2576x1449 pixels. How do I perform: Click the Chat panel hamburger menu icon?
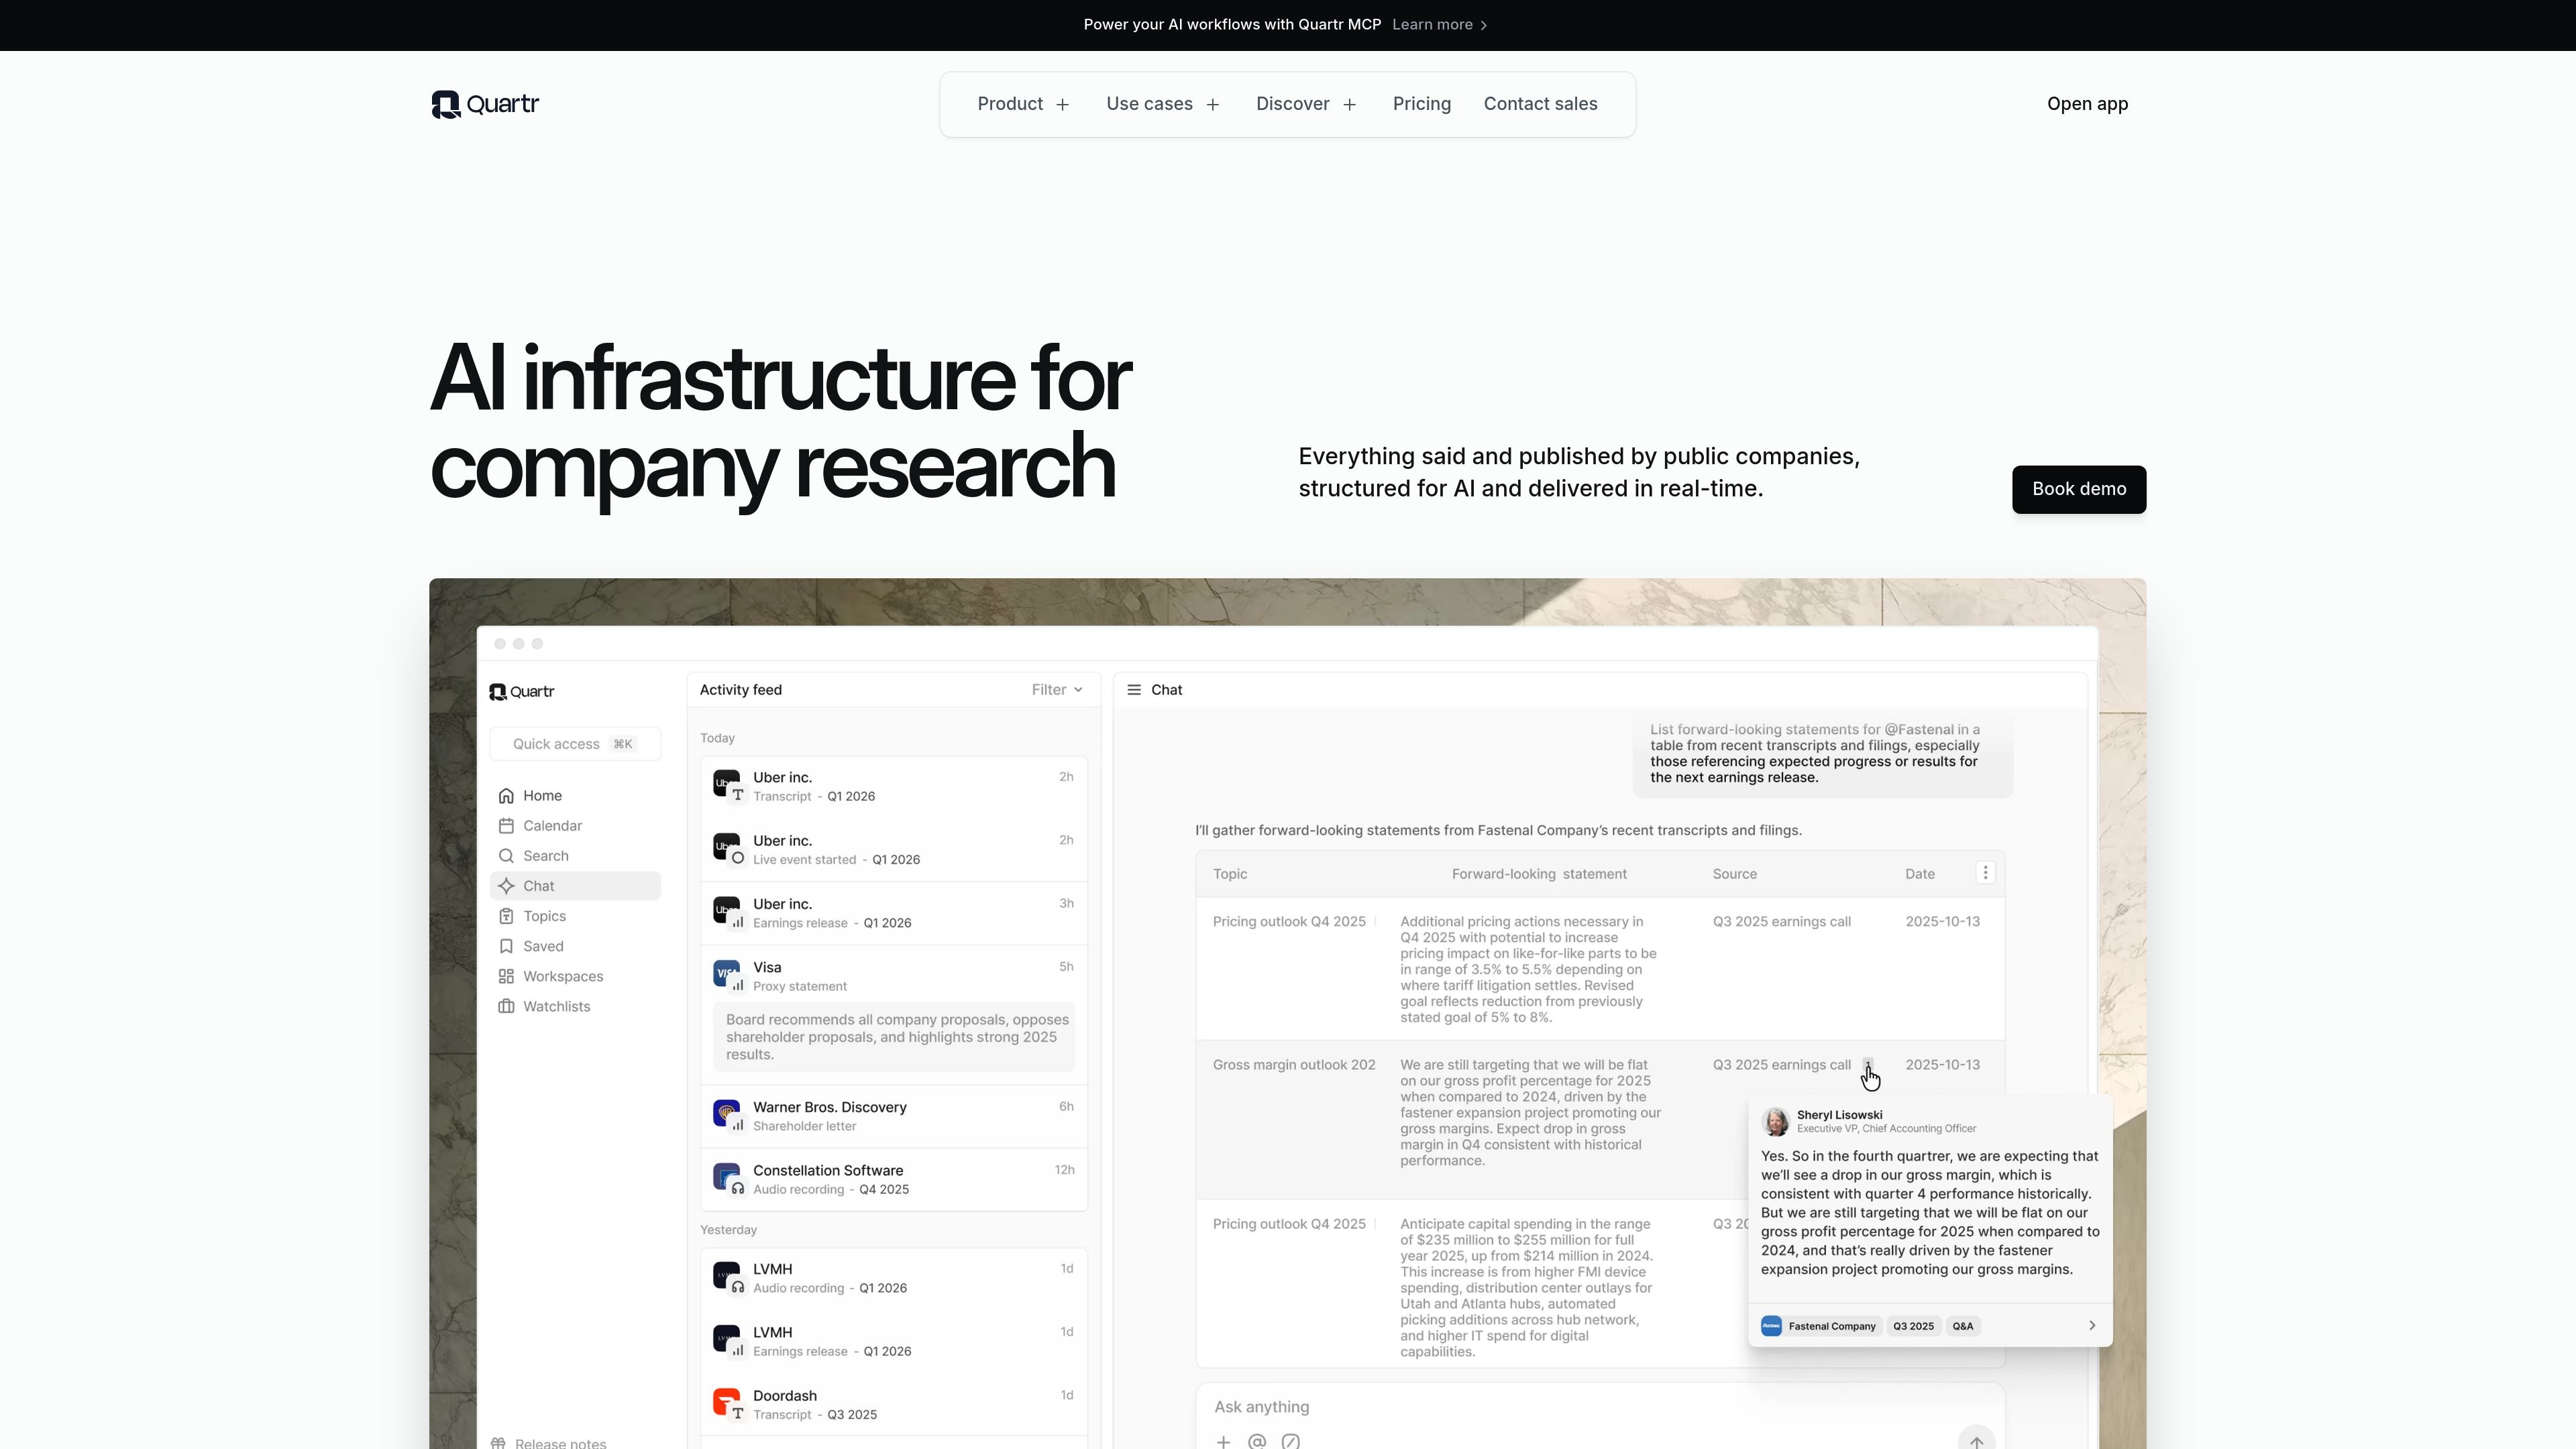[x=1134, y=690]
